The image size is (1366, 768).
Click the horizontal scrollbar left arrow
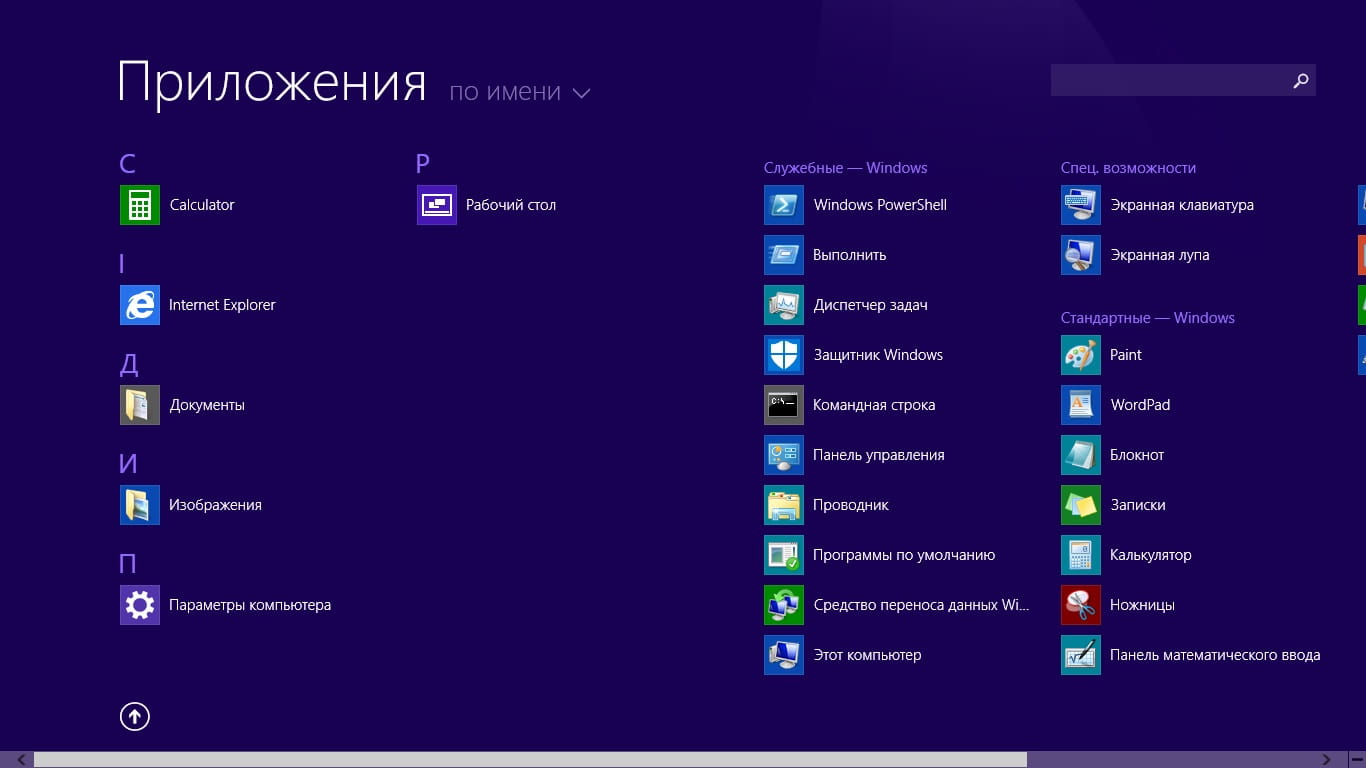coord(20,760)
